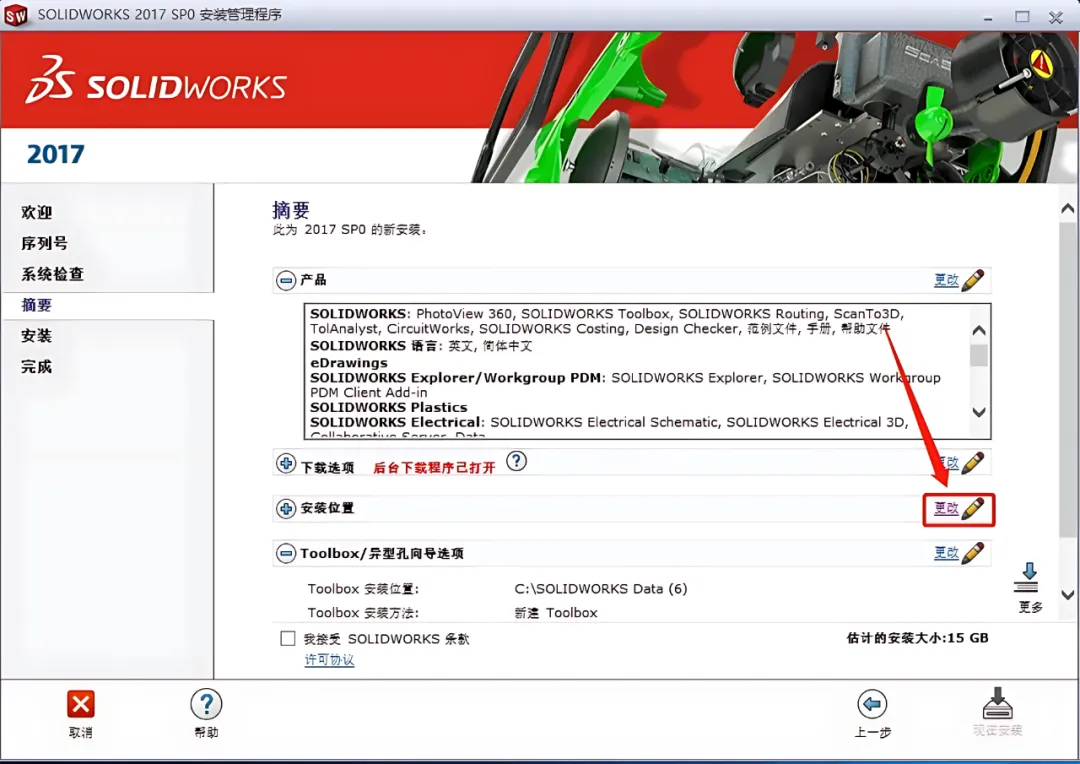Select the 摘要 step in sidebar
This screenshot has height=764, width=1080.
click(x=37, y=305)
